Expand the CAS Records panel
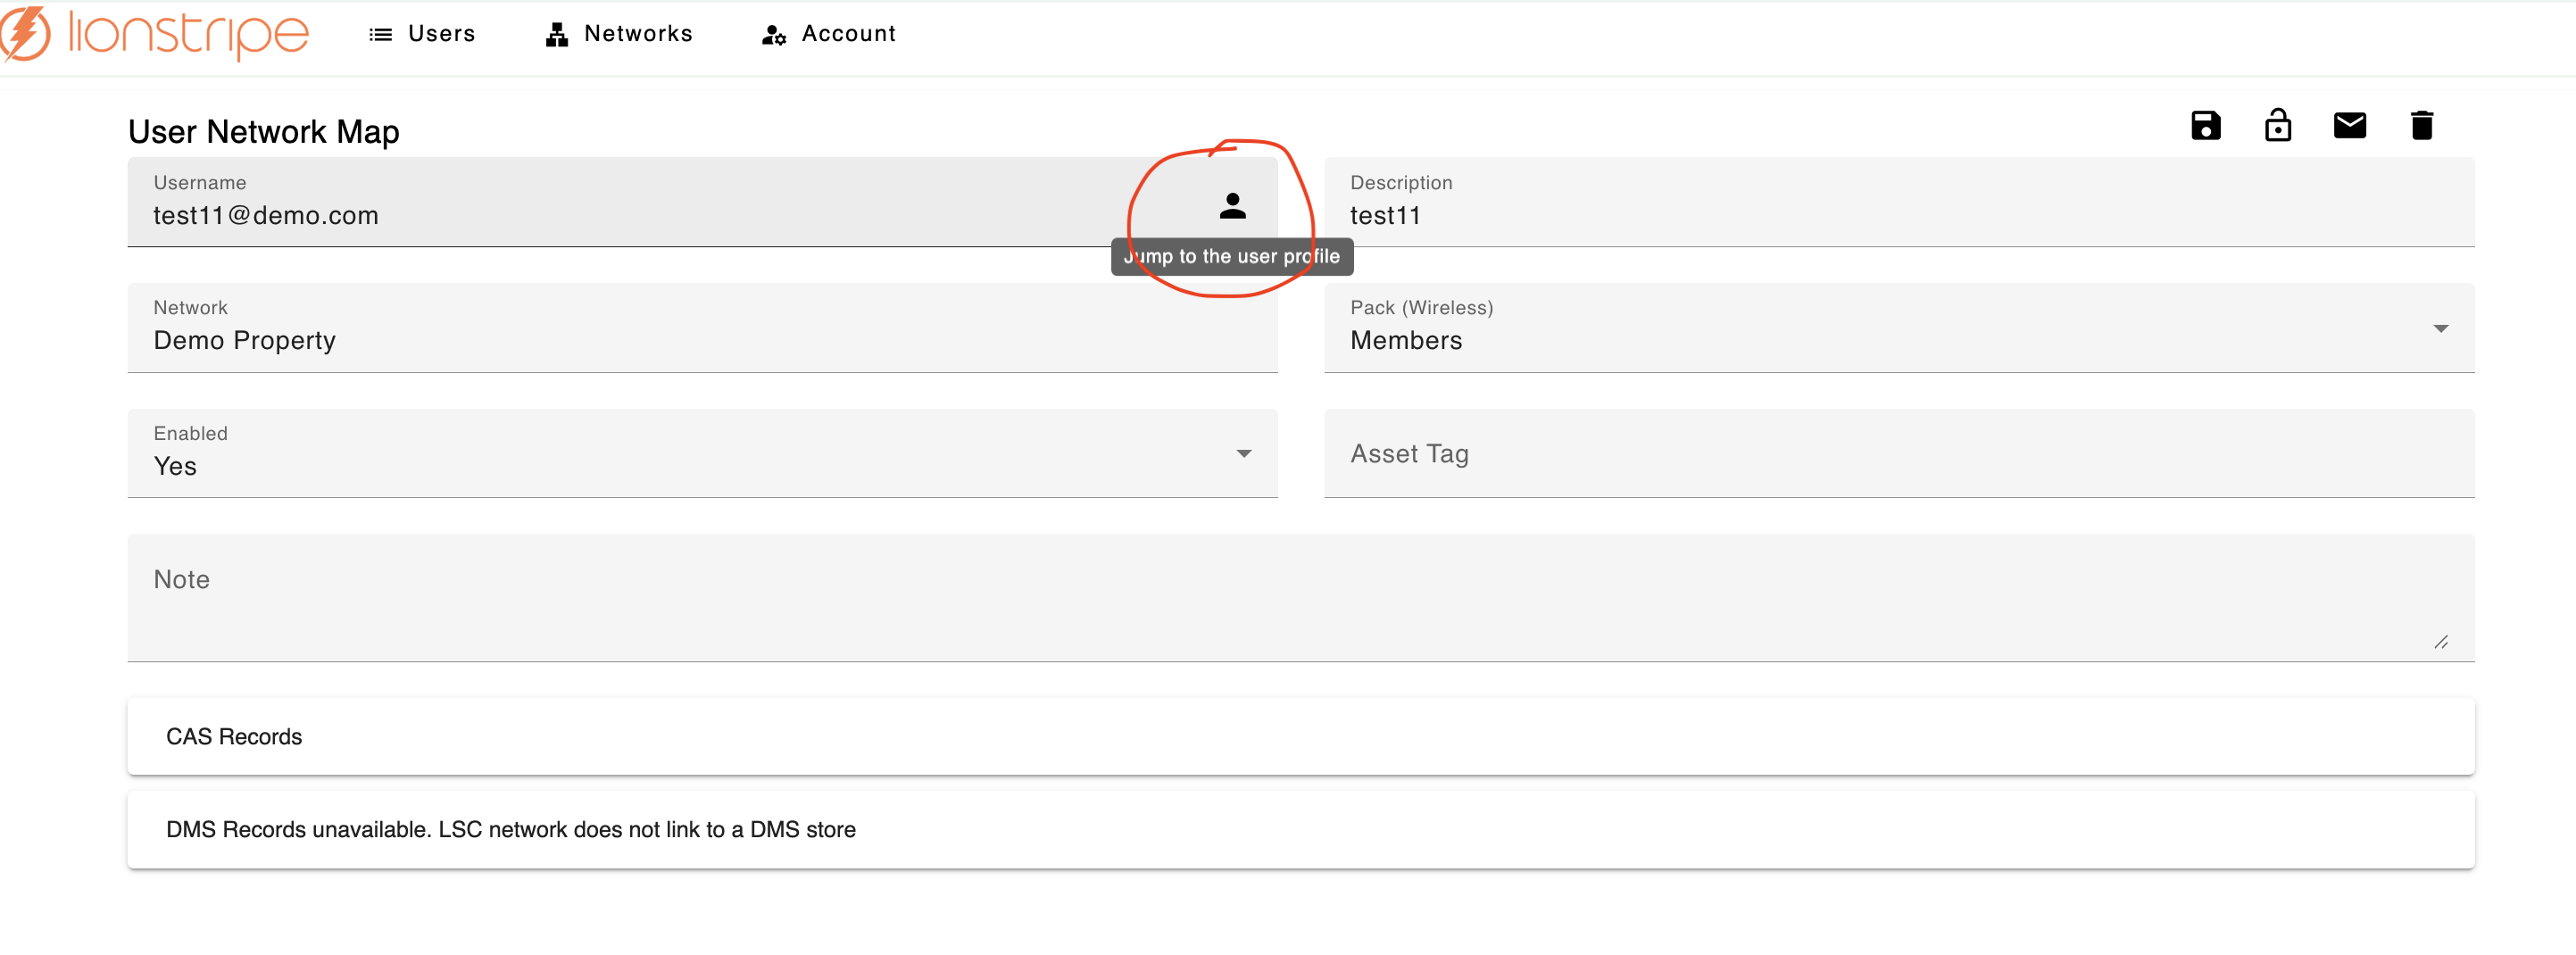Image resolution: width=2576 pixels, height=955 pixels. pyautogui.click(x=1300, y=736)
